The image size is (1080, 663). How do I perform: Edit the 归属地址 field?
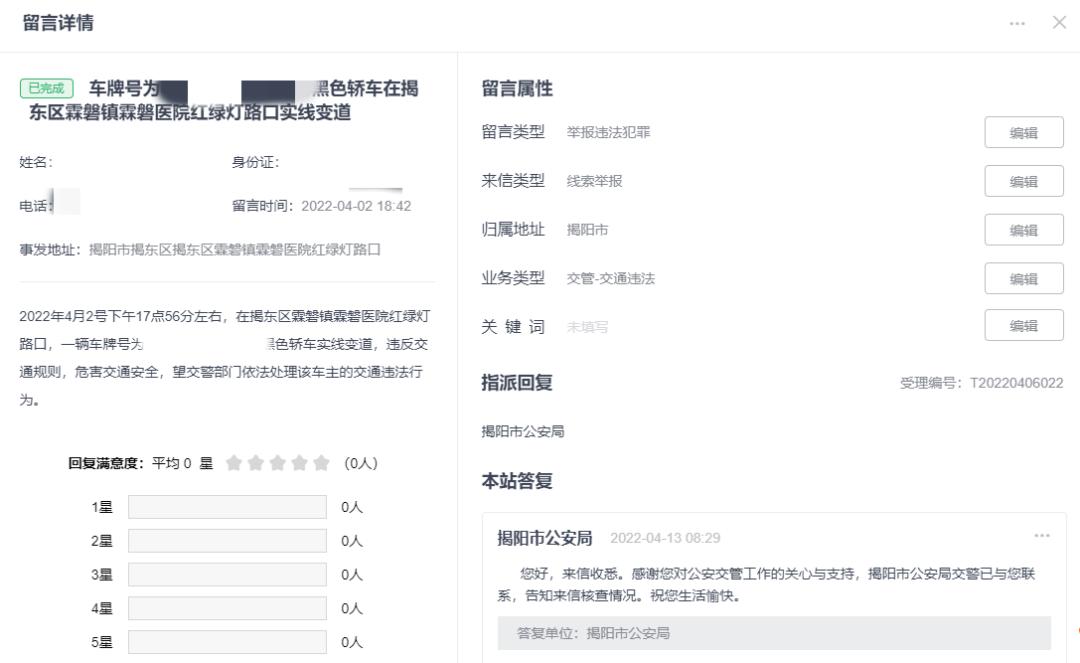coord(1023,229)
